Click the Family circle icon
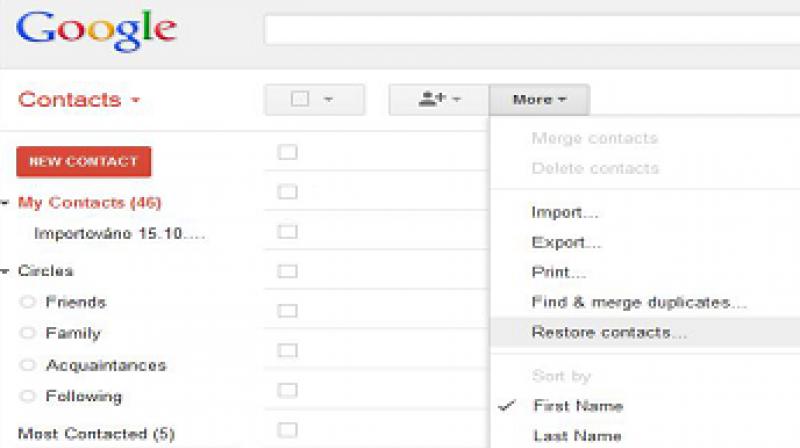Screen dimensions: 800x448 click(27, 333)
